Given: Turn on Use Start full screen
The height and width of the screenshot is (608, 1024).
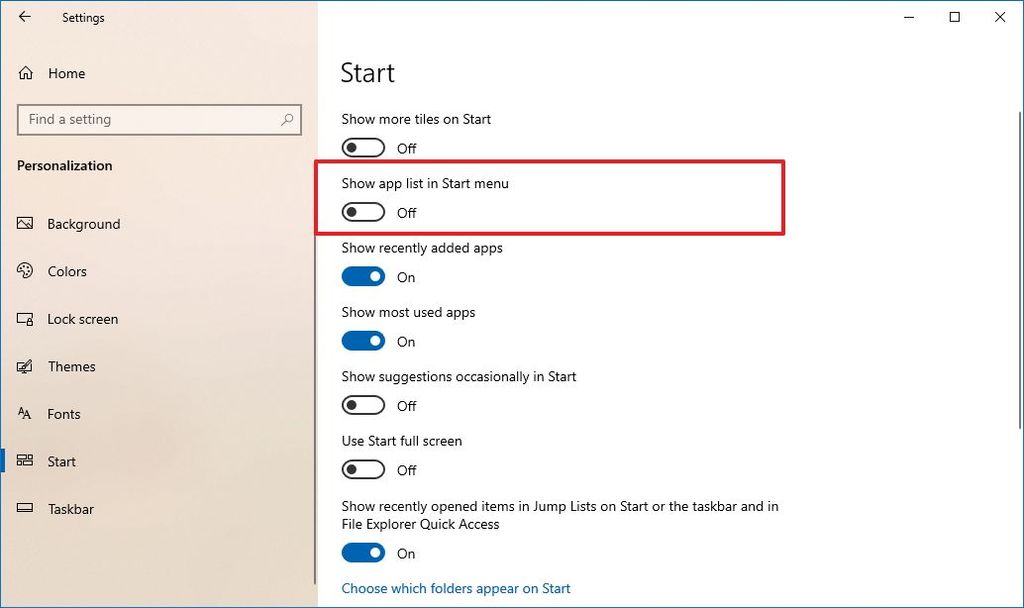Looking at the screenshot, I should point(362,469).
